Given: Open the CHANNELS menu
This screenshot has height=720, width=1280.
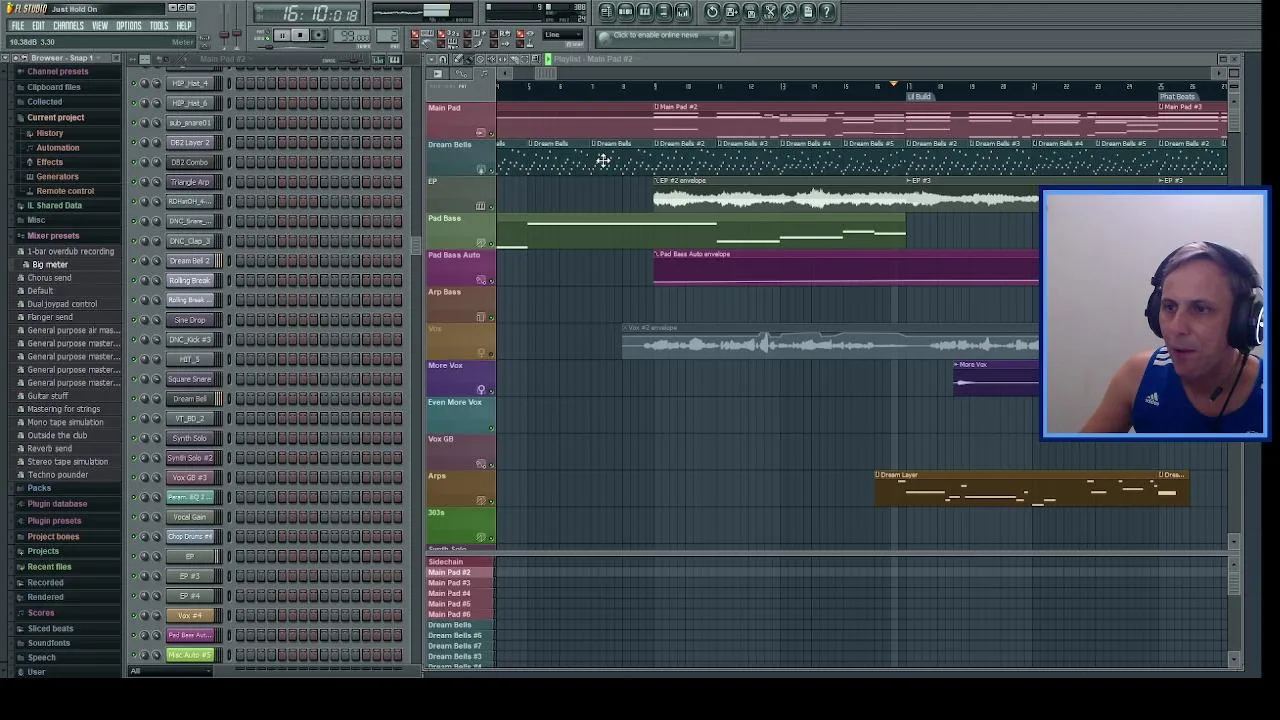Looking at the screenshot, I should pyautogui.click(x=68, y=26).
